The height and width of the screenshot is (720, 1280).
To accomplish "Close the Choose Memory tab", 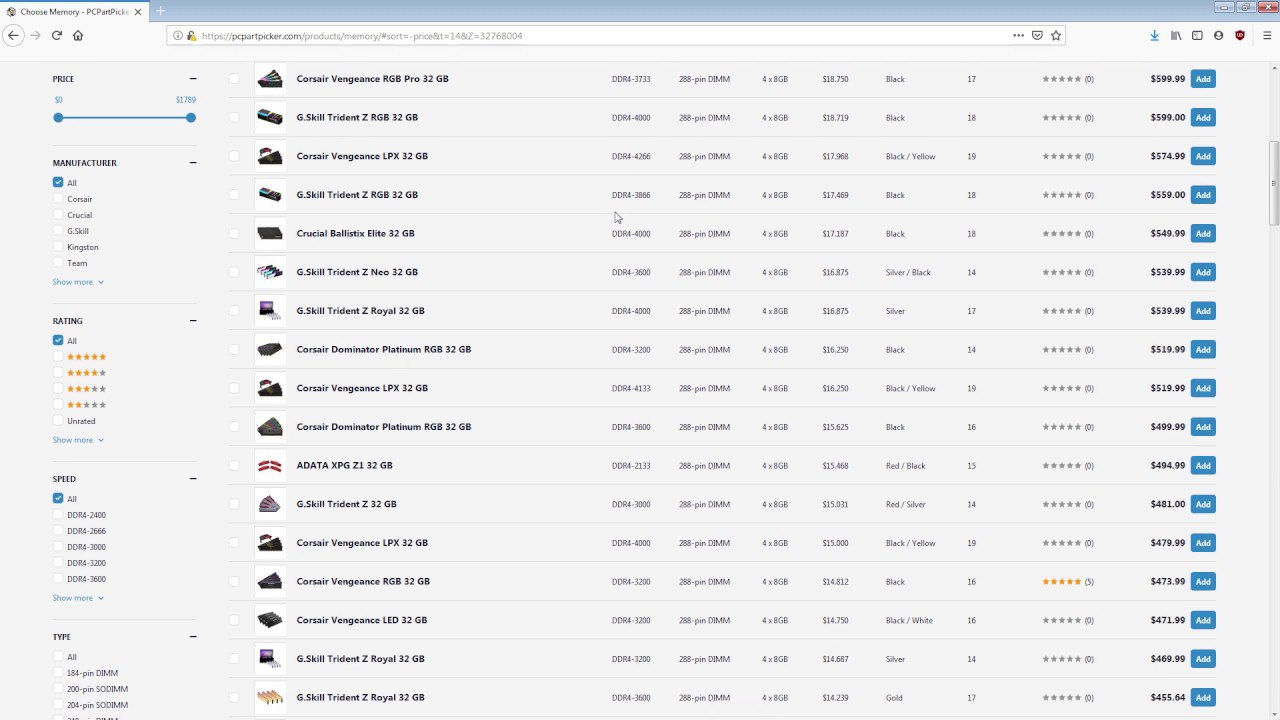I will click(x=138, y=12).
